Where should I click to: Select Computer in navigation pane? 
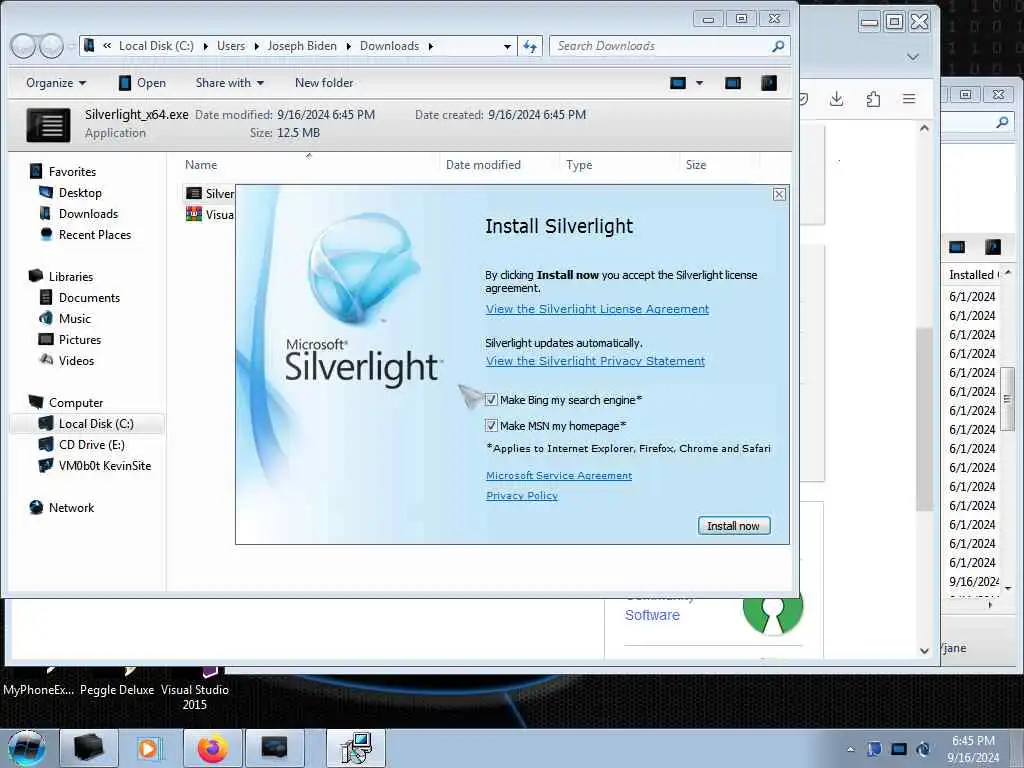click(76, 403)
